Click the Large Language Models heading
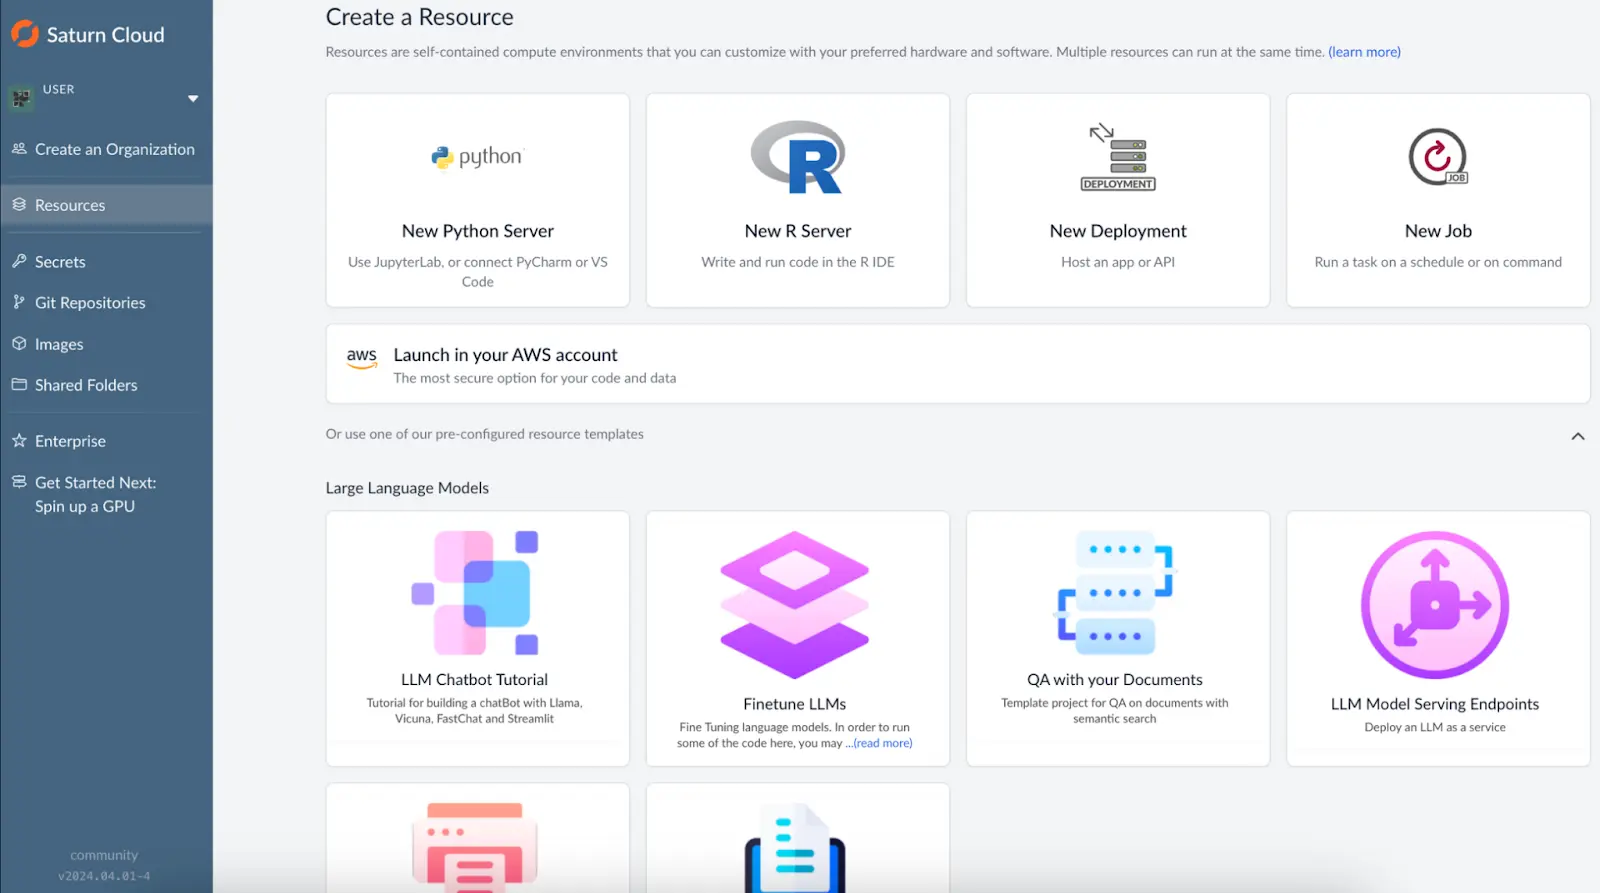Screen dimensions: 1600x893 [407, 488]
